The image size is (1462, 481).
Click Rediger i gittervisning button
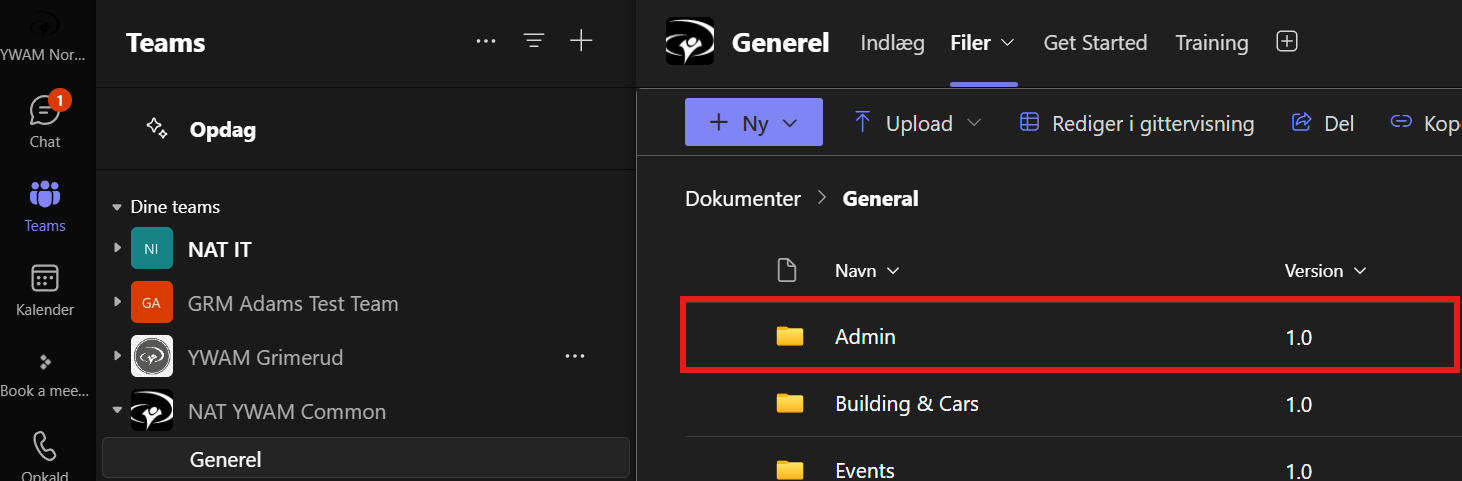point(1137,123)
